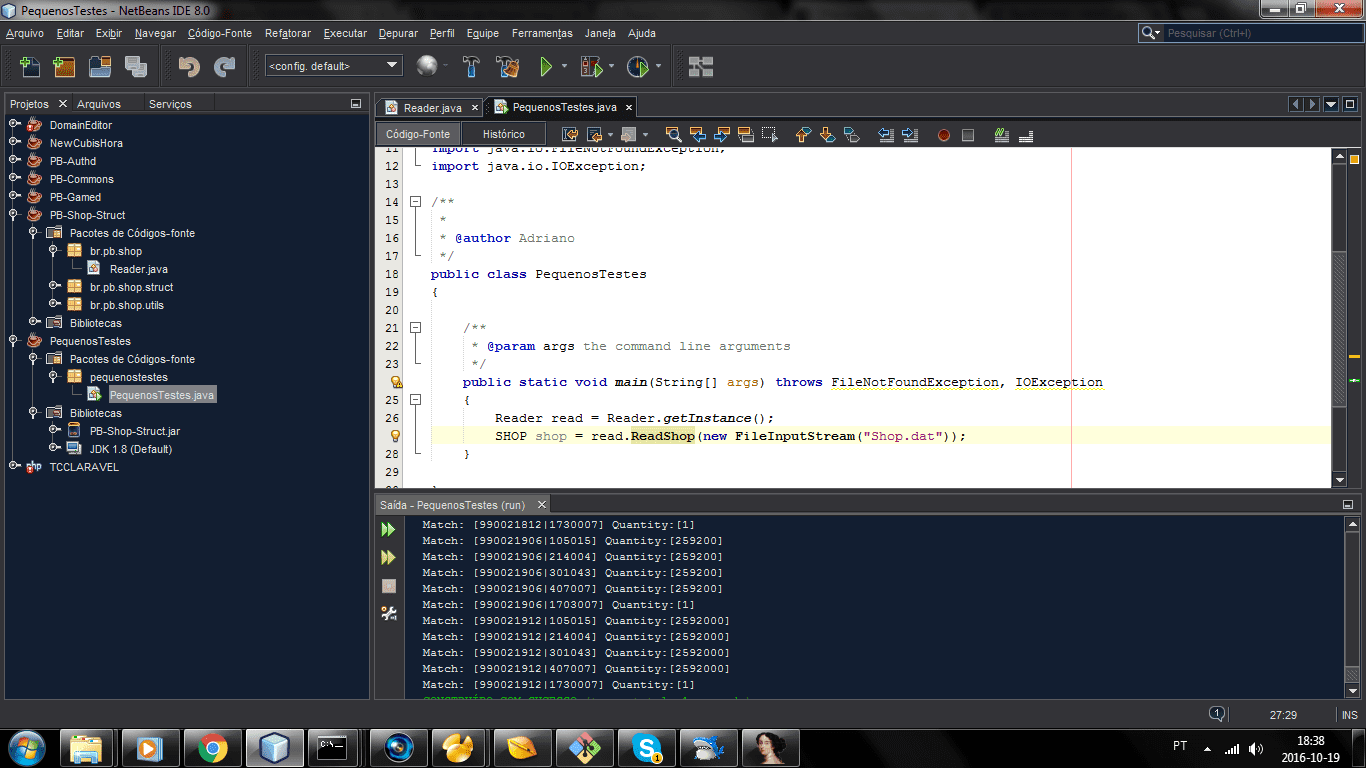Open the Arquivo menu

point(25,33)
